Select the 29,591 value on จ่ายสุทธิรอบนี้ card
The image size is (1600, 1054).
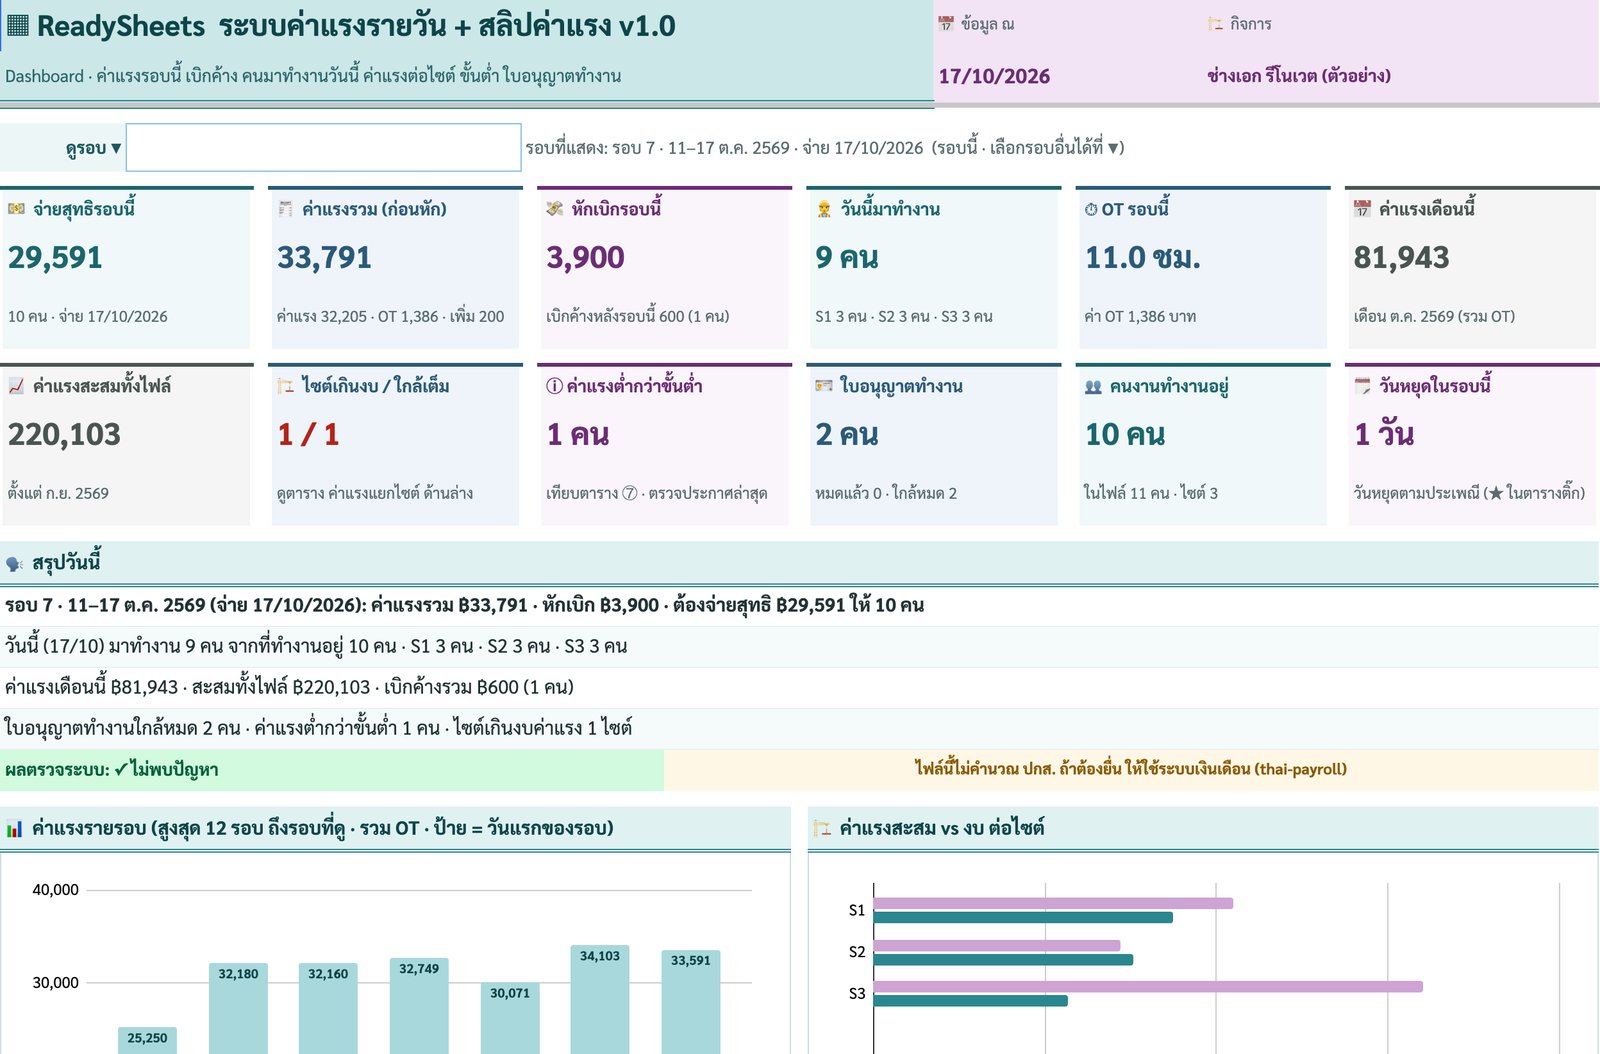[55, 258]
